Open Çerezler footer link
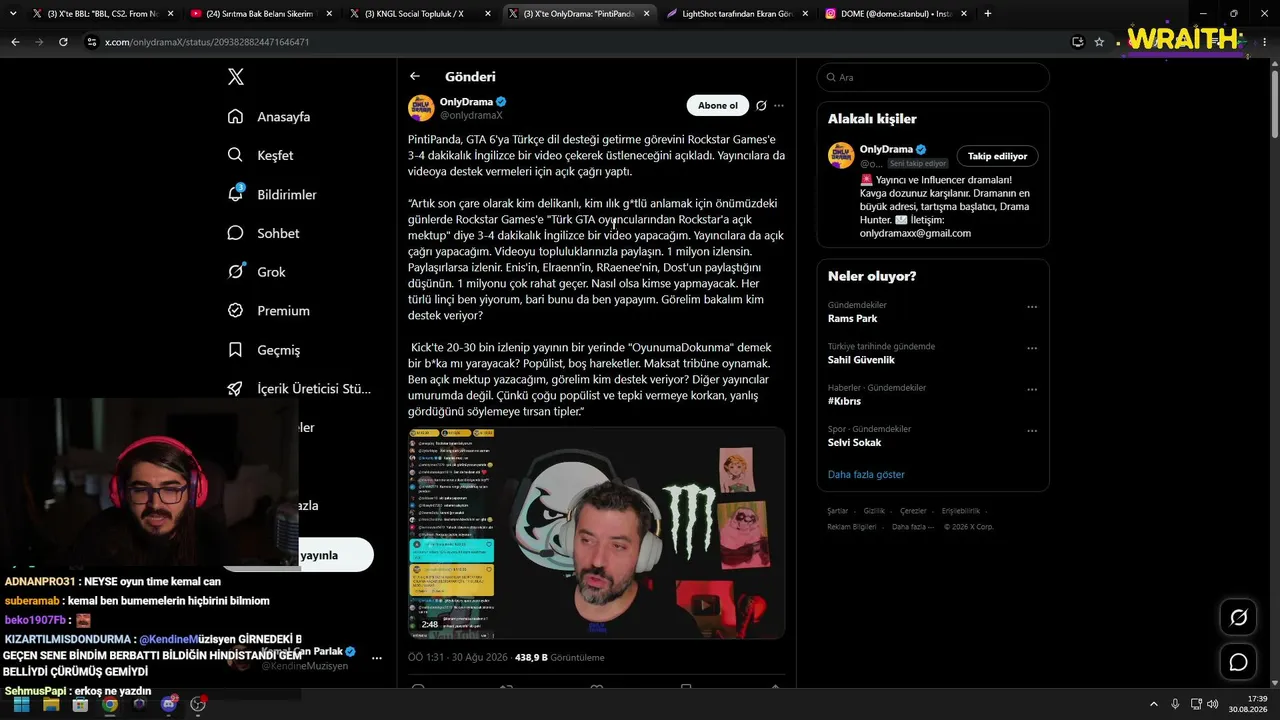This screenshot has width=1280, height=720. point(913,511)
